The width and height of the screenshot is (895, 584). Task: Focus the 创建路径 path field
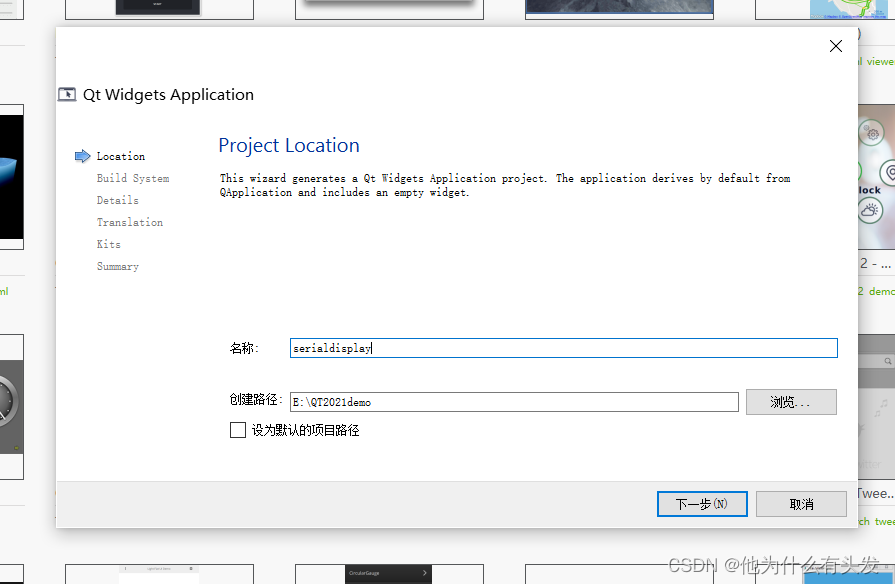(514, 402)
